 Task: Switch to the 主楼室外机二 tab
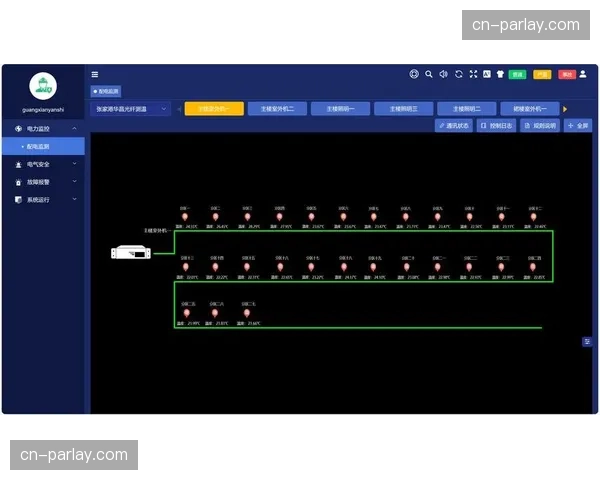coord(277,109)
